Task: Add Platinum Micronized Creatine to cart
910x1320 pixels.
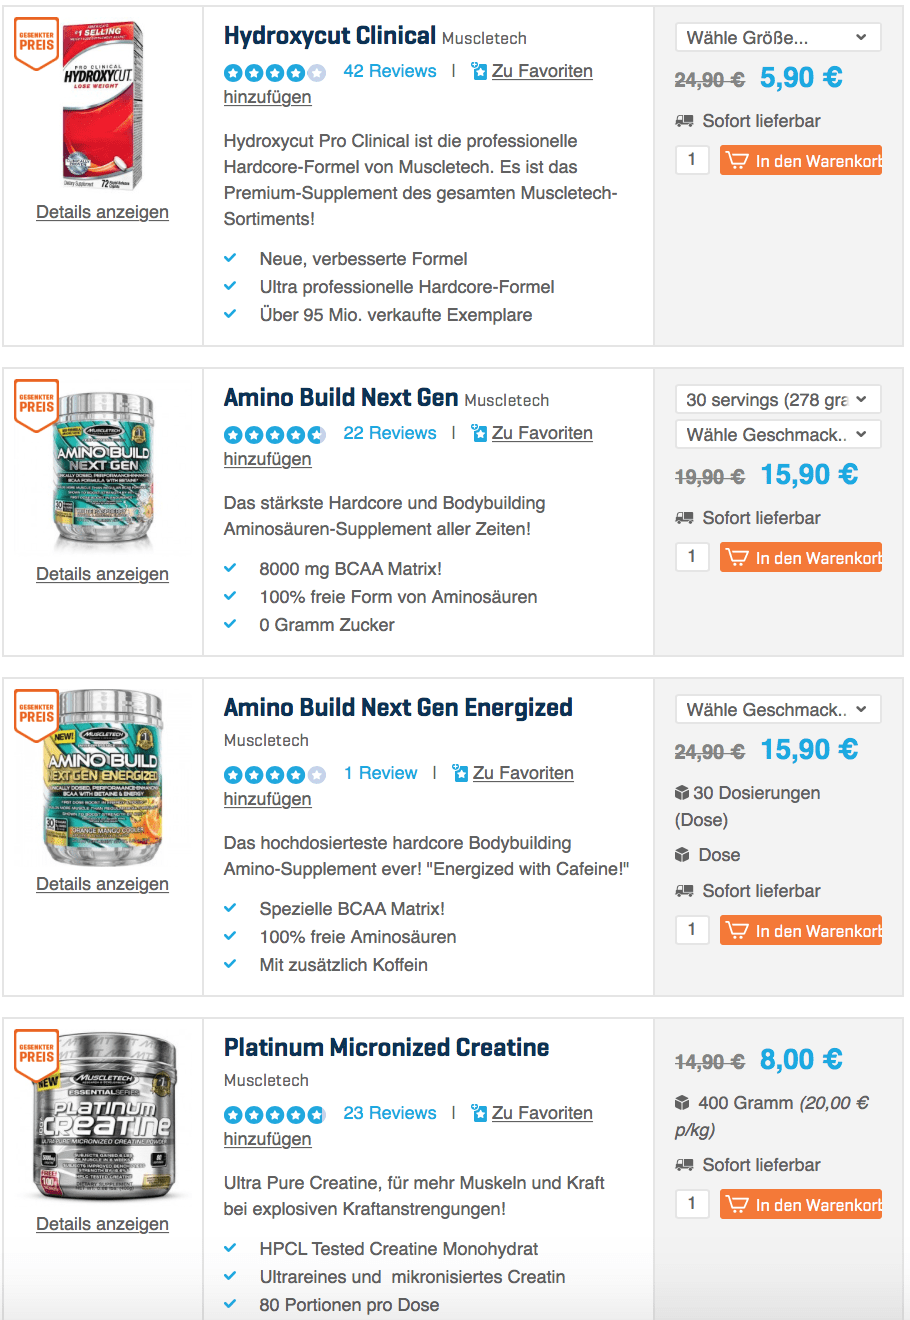Action: click(x=801, y=1205)
